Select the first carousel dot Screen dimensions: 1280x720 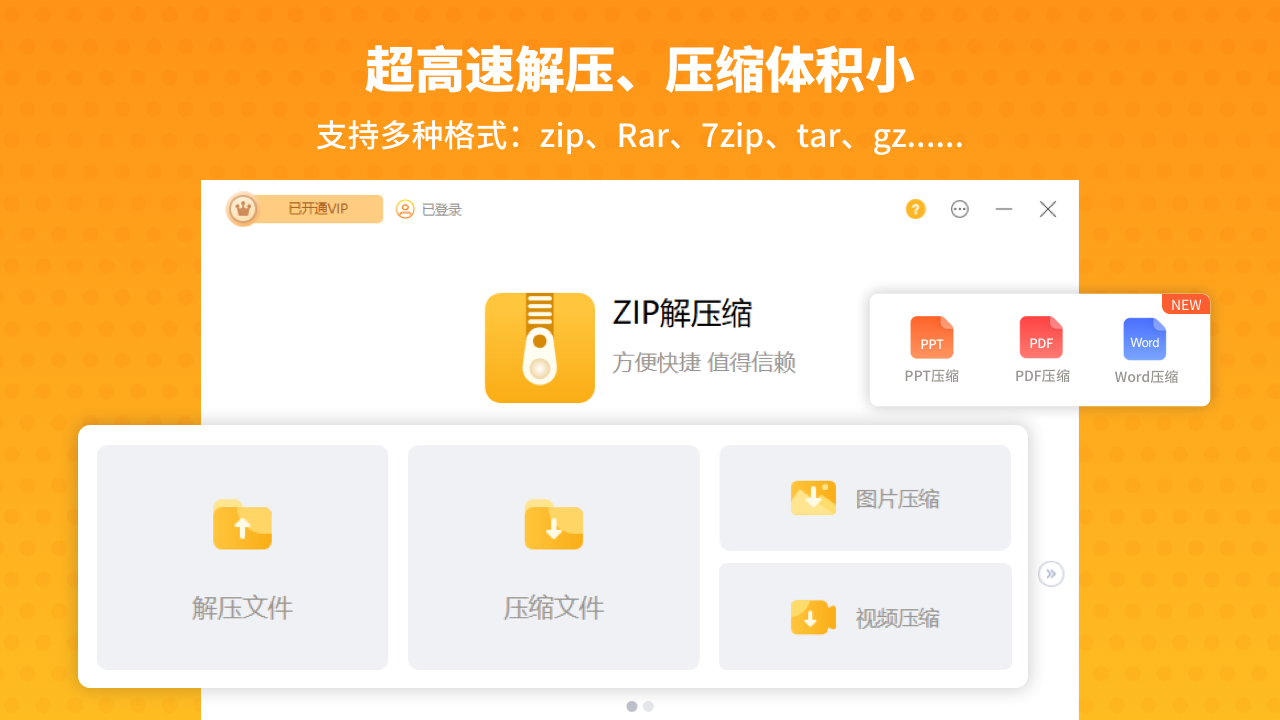(x=633, y=705)
